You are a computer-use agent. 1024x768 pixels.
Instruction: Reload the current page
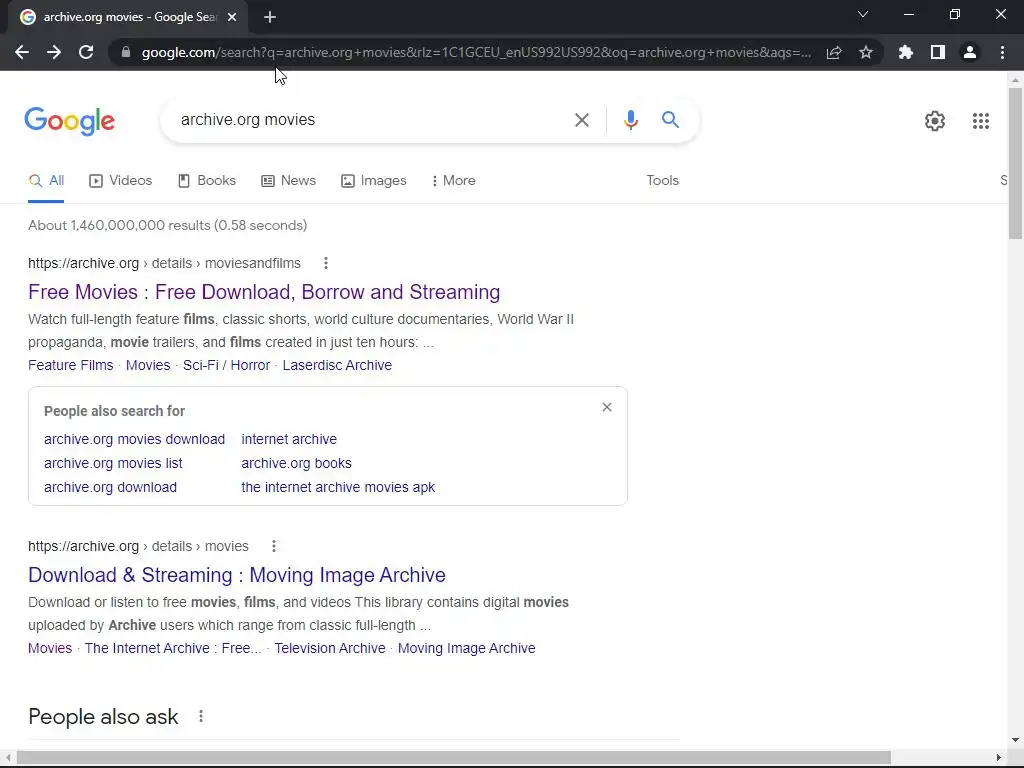(x=86, y=52)
